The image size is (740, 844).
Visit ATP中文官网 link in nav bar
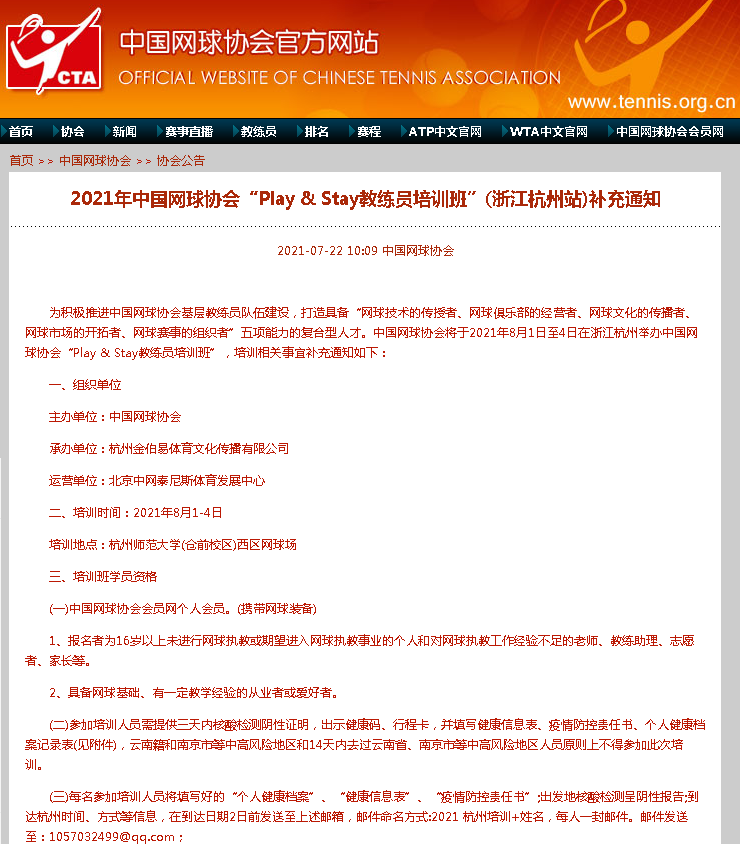point(445,132)
